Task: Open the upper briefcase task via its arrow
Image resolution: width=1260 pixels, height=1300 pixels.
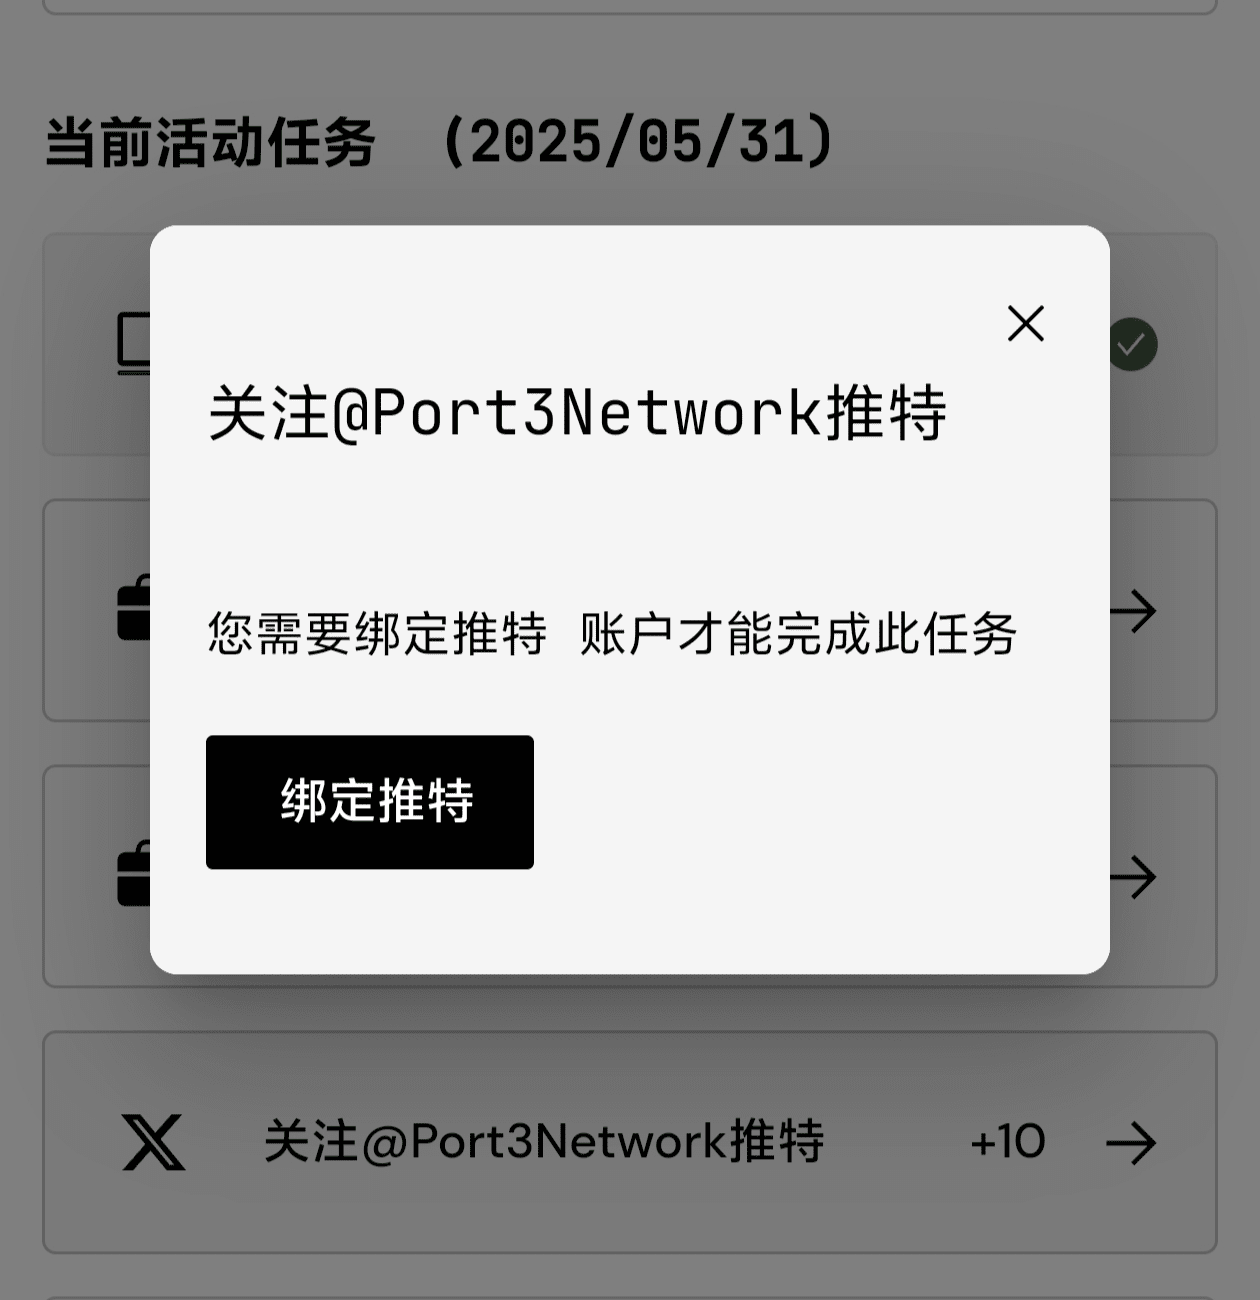Action: pos(1133,611)
